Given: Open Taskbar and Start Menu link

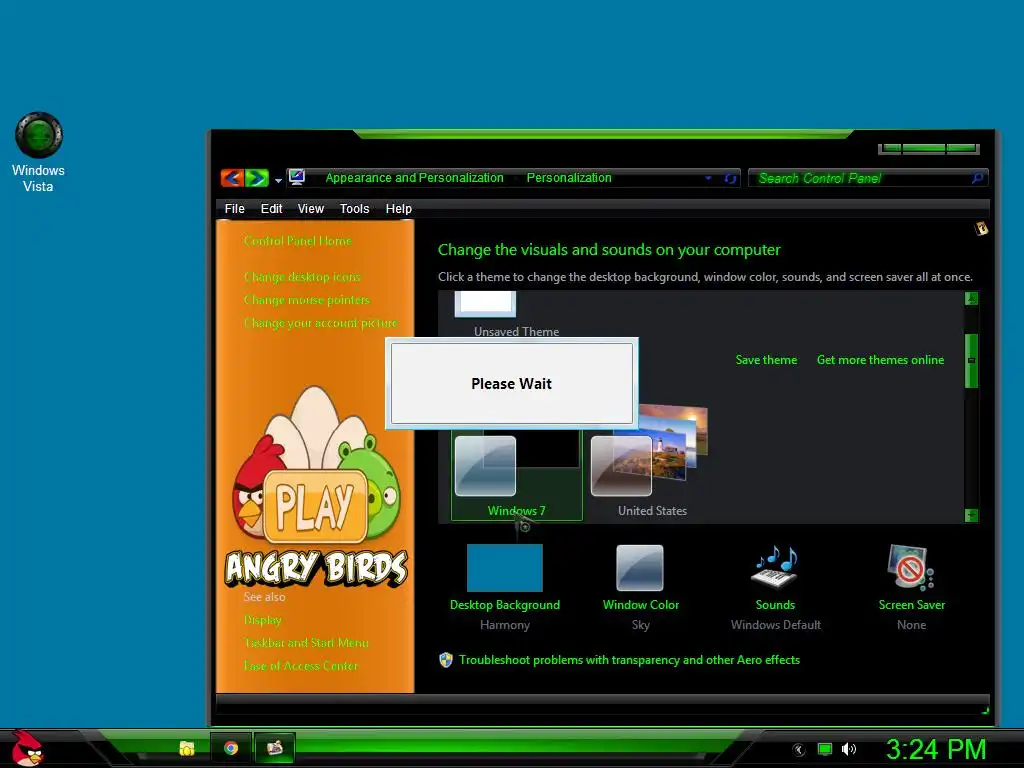Looking at the screenshot, I should (x=306, y=643).
